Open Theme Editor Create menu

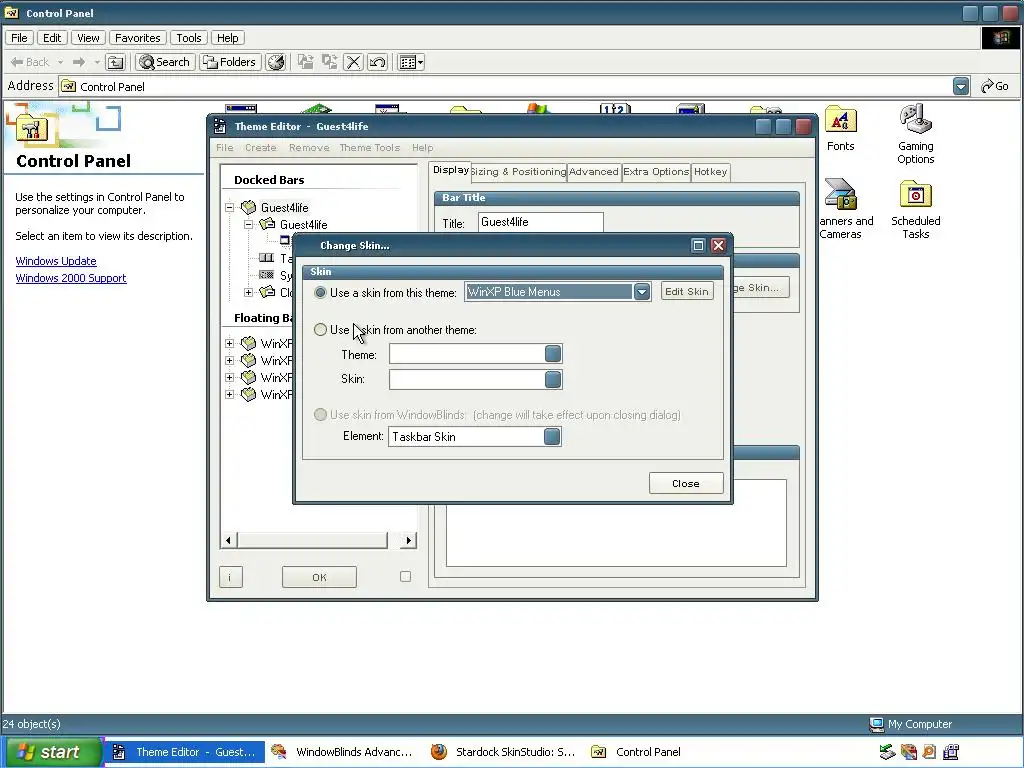pos(261,148)
